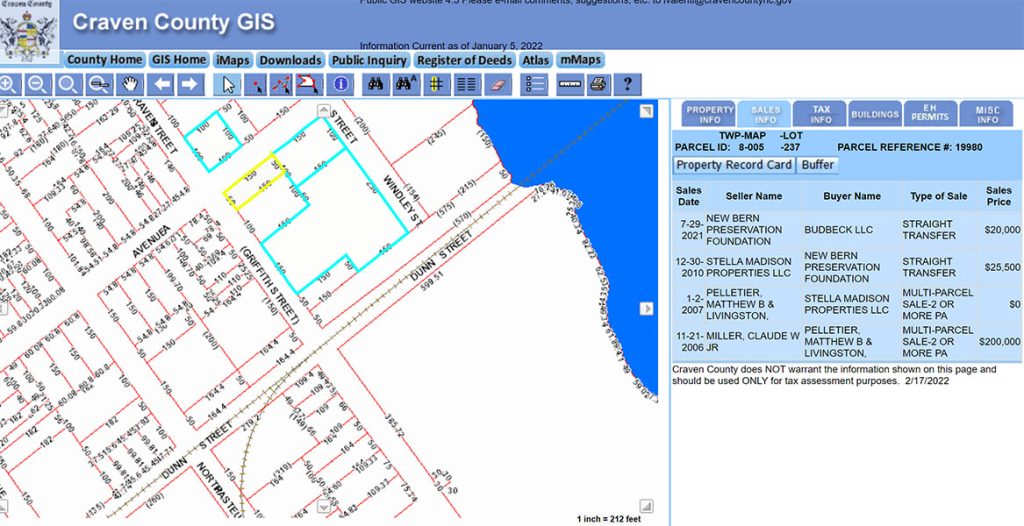The image size is (1024, 526).
Task: Click PARCEL REFERENCE # 19980 text
Action: point(910,148)
